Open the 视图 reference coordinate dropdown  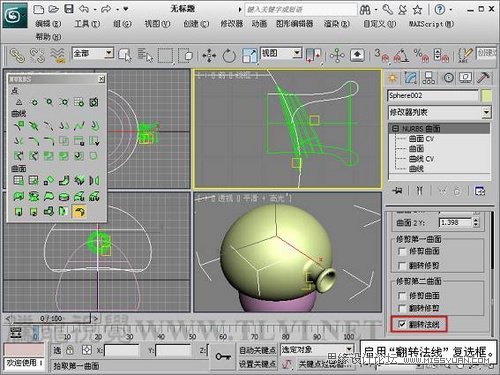(297, 53)
